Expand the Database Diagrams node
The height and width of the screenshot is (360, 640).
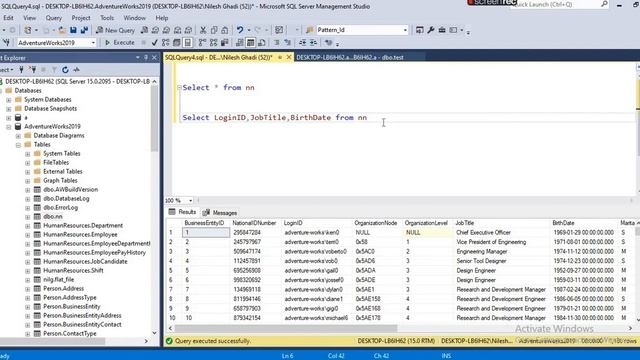pyautogui.click(x=18, y=136)
